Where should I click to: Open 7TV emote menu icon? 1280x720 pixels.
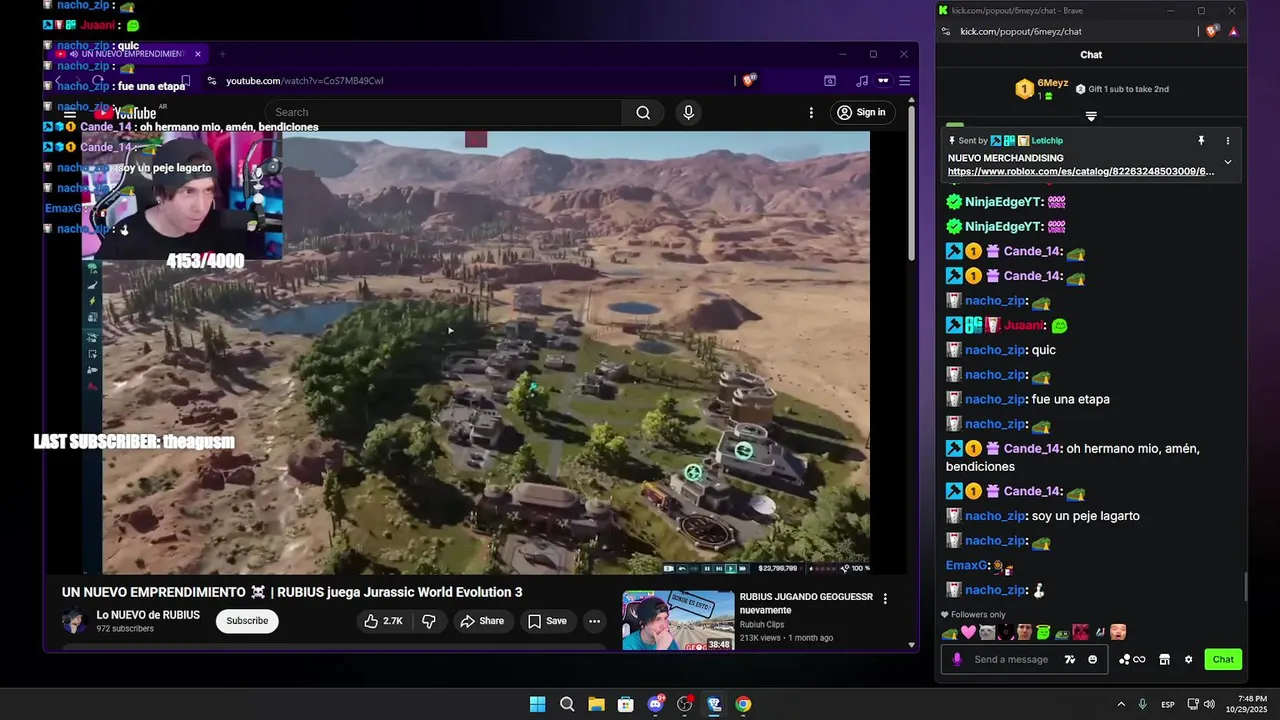[1071, 660]
